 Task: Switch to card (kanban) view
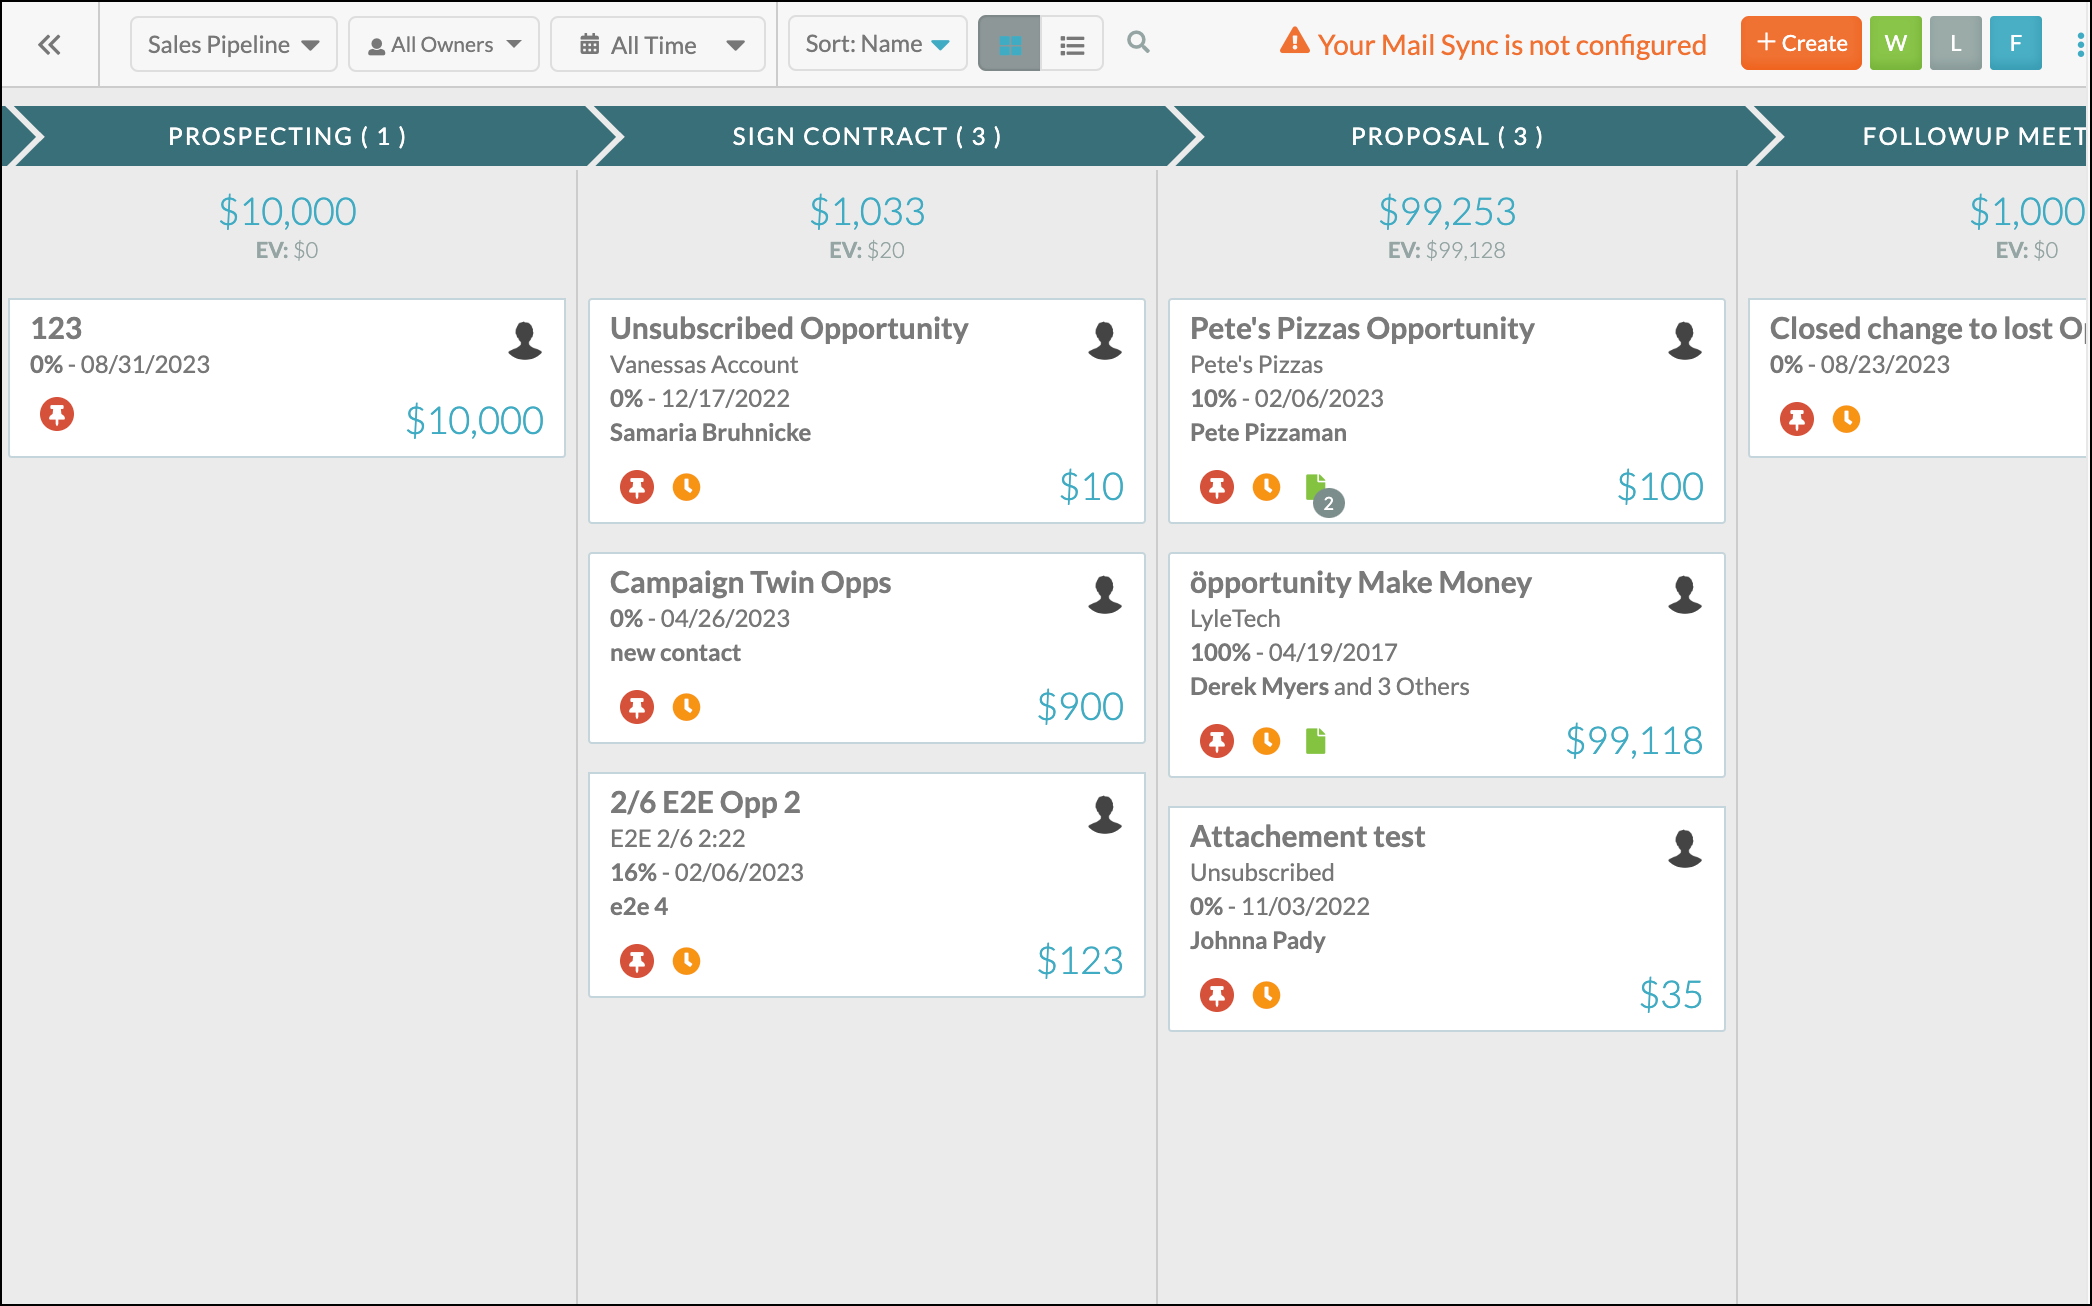[x=1009, y=44]
